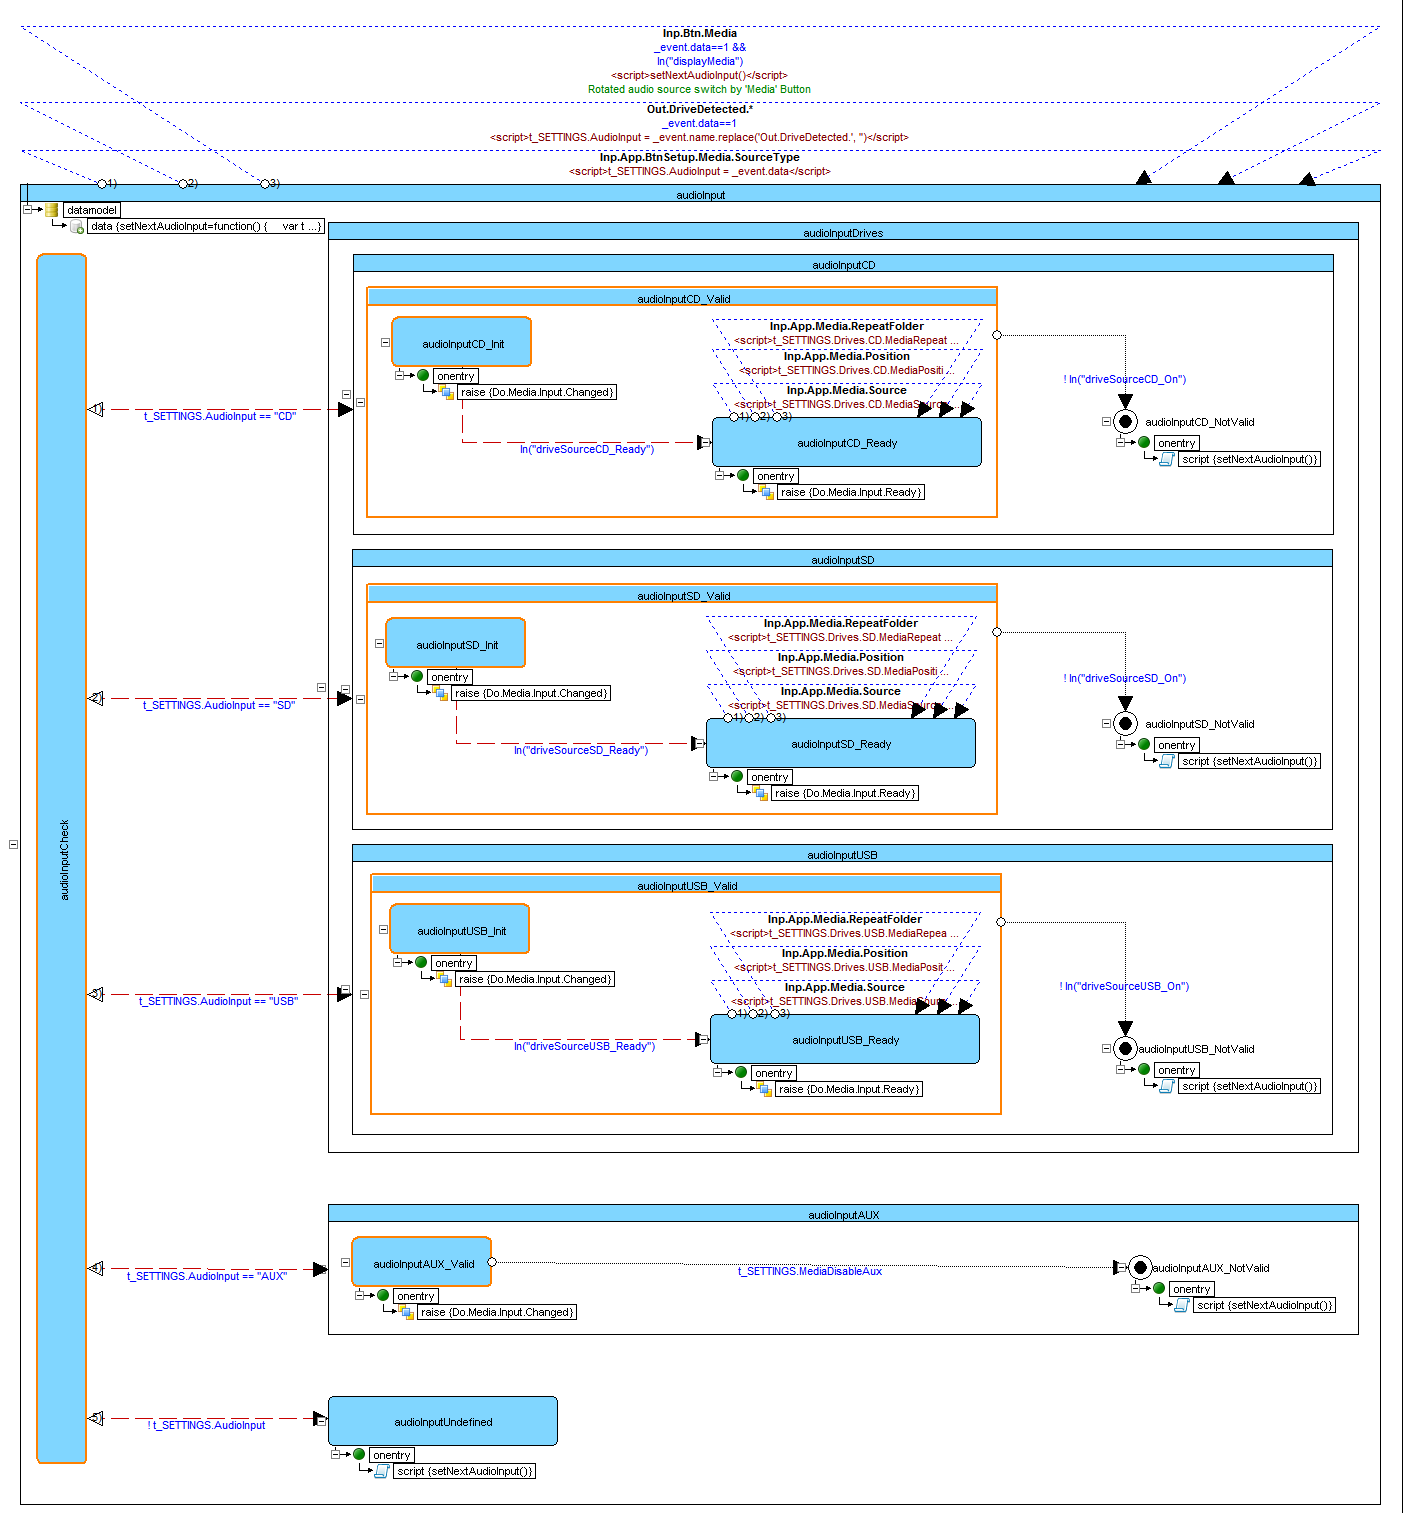The height and width of the screenshot is (1513, 1405).
Task: Click script icon under audioInputUndefined onentry
Action: coord(381,1471)
